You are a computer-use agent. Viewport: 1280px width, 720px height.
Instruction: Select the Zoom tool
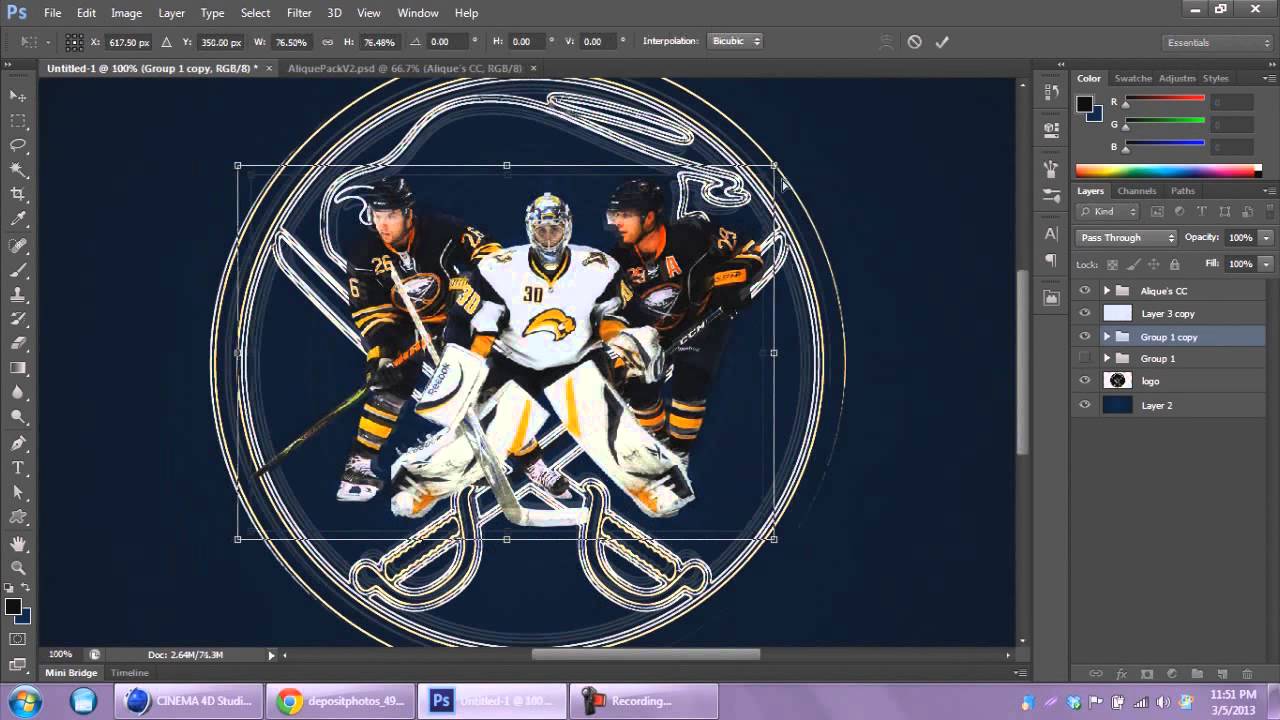(x=18, y=568)
